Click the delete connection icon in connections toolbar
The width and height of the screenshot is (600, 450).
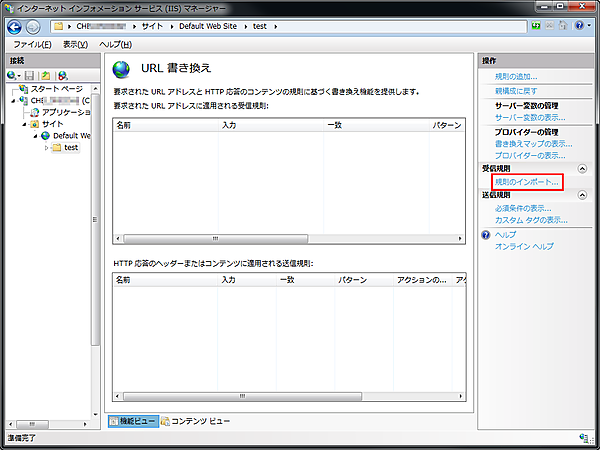(x=62, y=75)
